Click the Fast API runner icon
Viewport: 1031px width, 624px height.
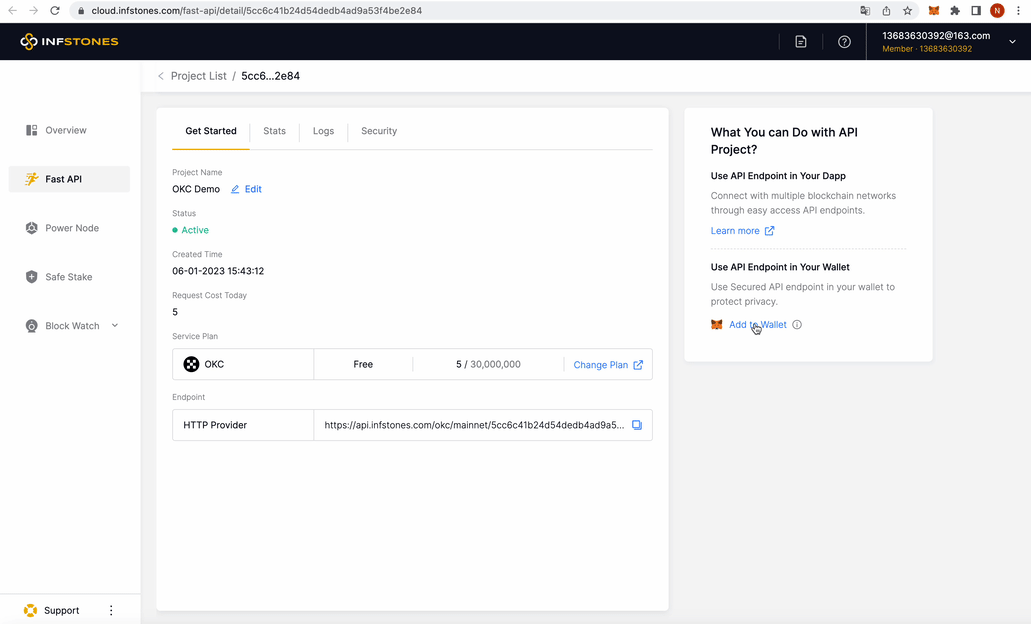tap(31, 179)
